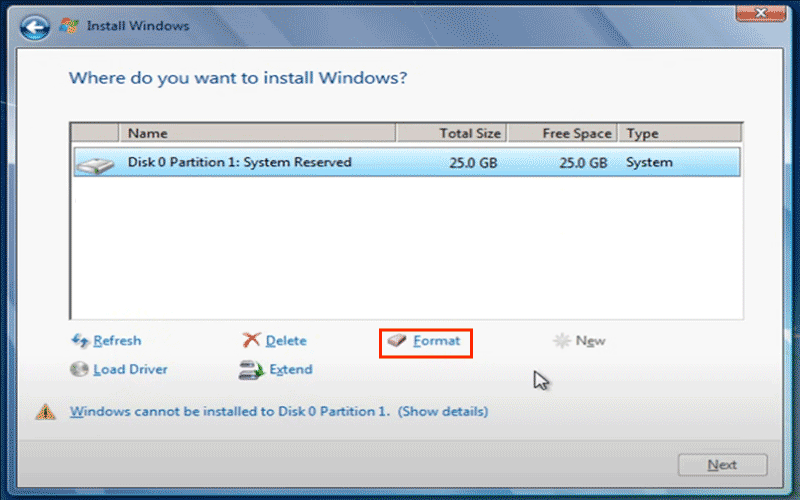This screenshot has height=500, width=800.
Task: Open Show details for the install warning
Action: 443,411
